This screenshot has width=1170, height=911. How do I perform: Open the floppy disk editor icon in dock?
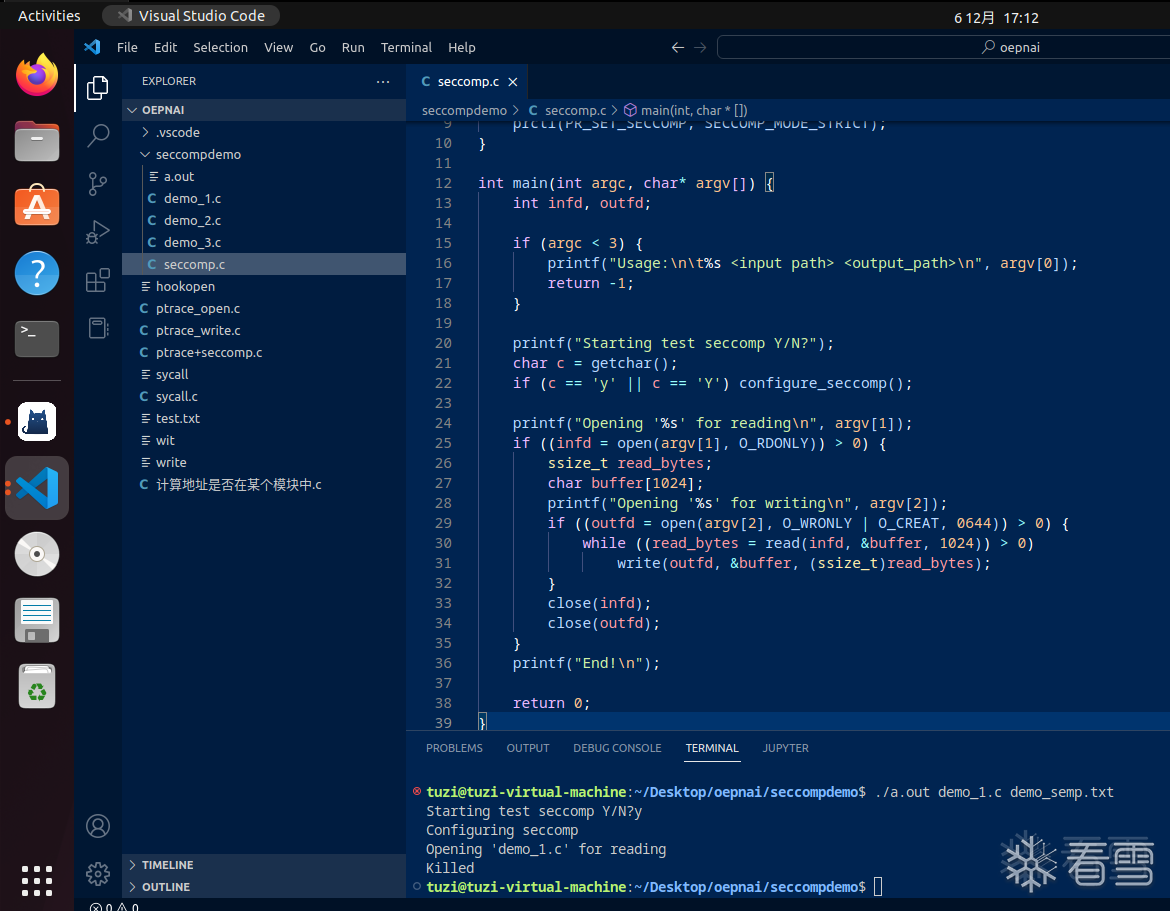(x=37, y=620)
